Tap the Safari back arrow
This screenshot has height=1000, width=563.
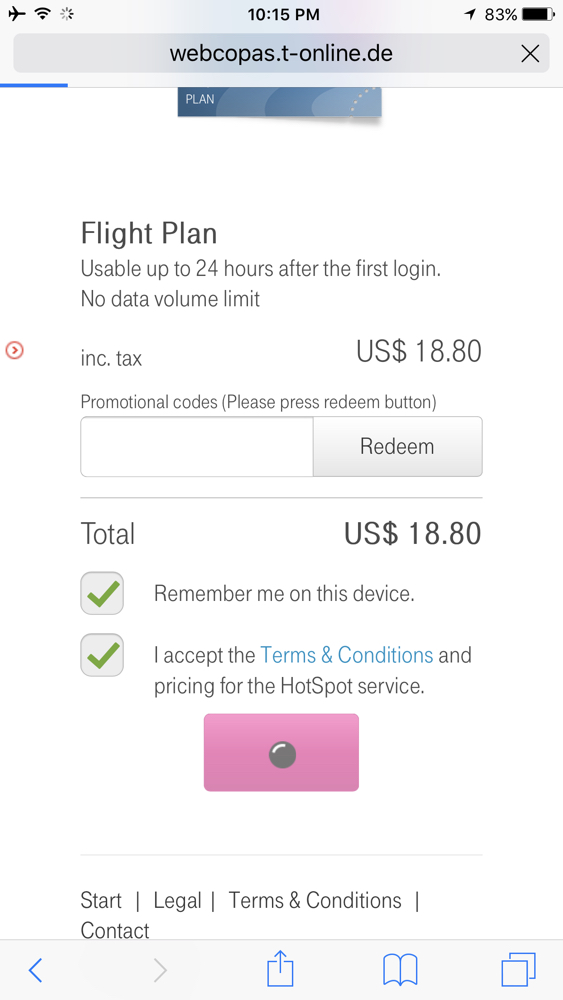tap(36, 970)
